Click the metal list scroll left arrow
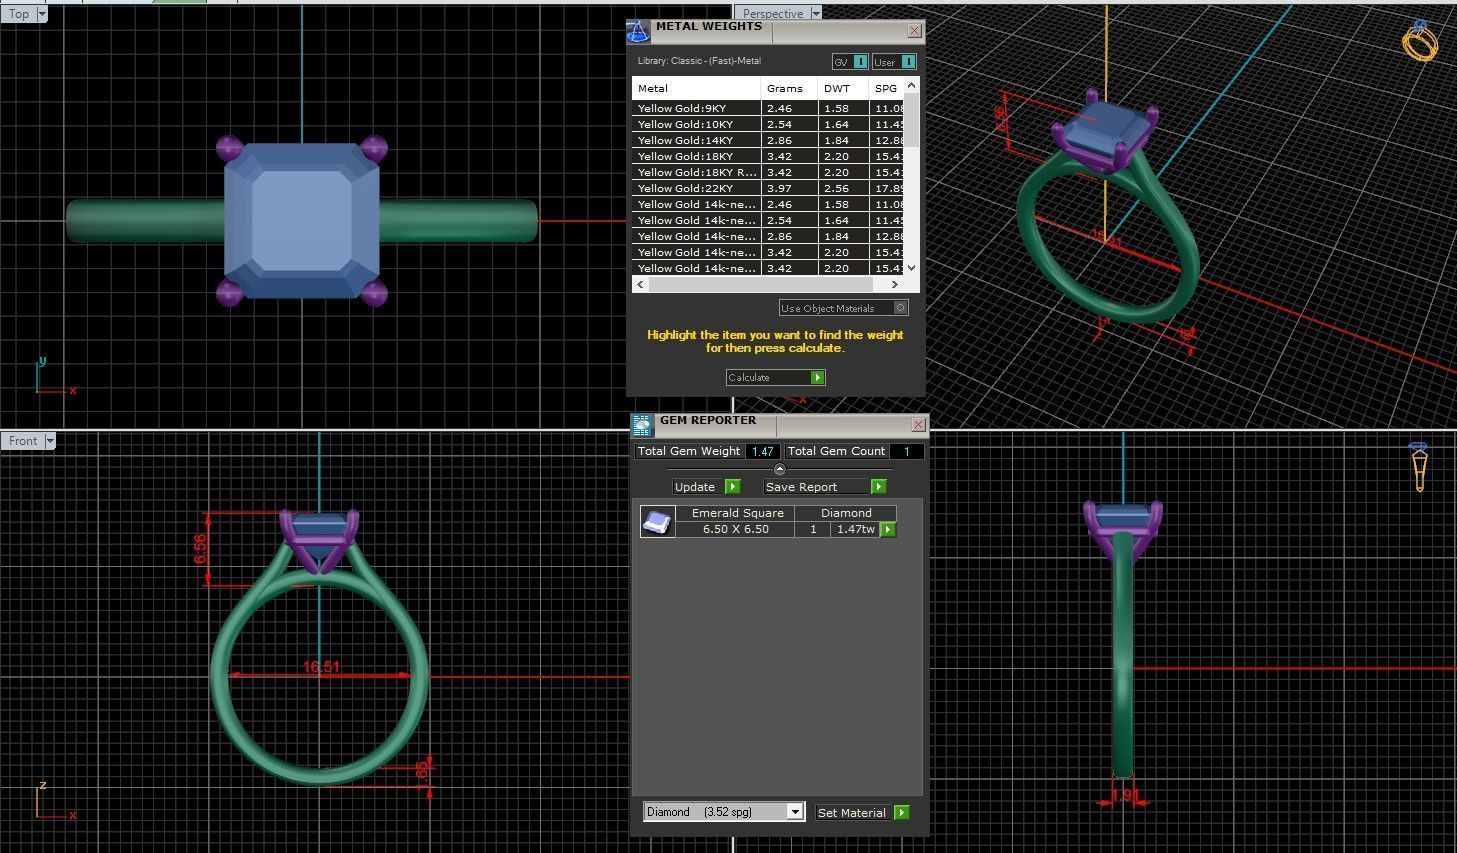Image resolution: width=1457 pixels, height=853 pixels. [639, 285]
